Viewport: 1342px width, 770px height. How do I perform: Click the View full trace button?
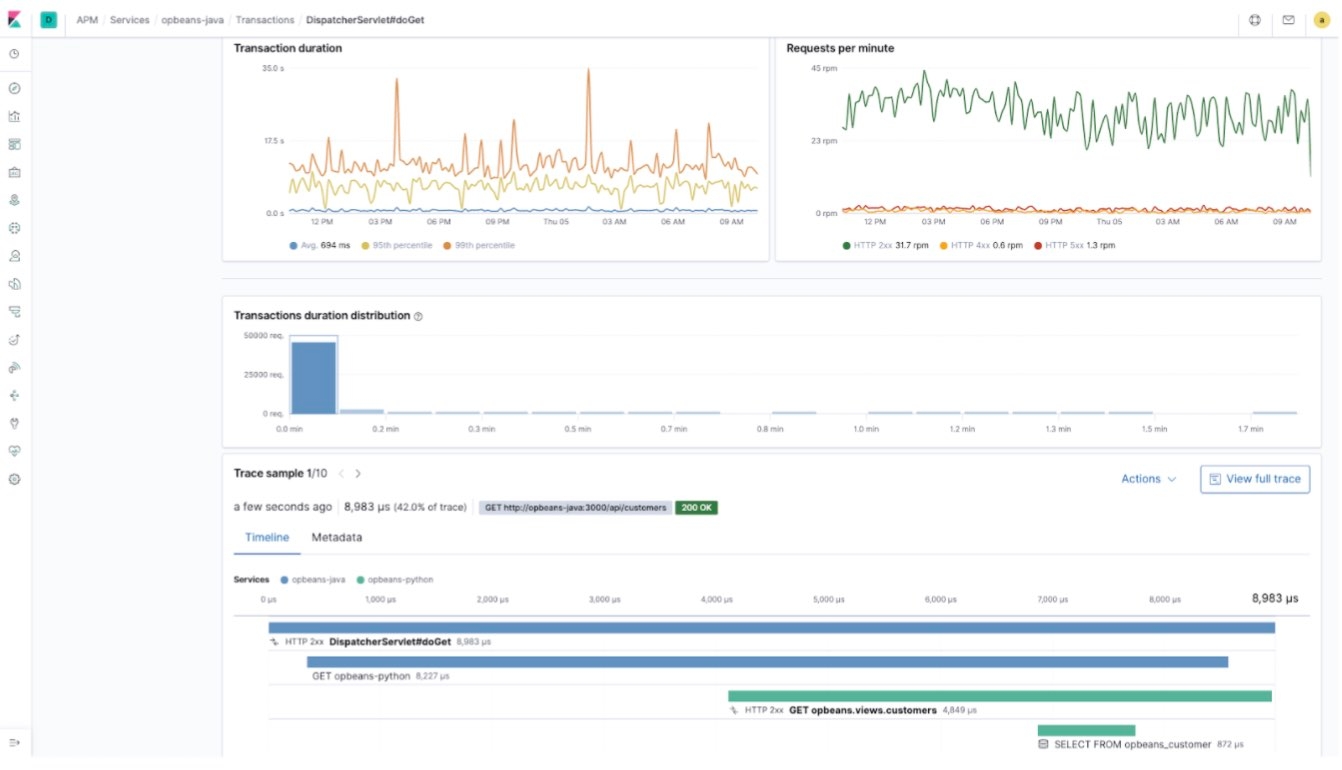pos(1255,479)
